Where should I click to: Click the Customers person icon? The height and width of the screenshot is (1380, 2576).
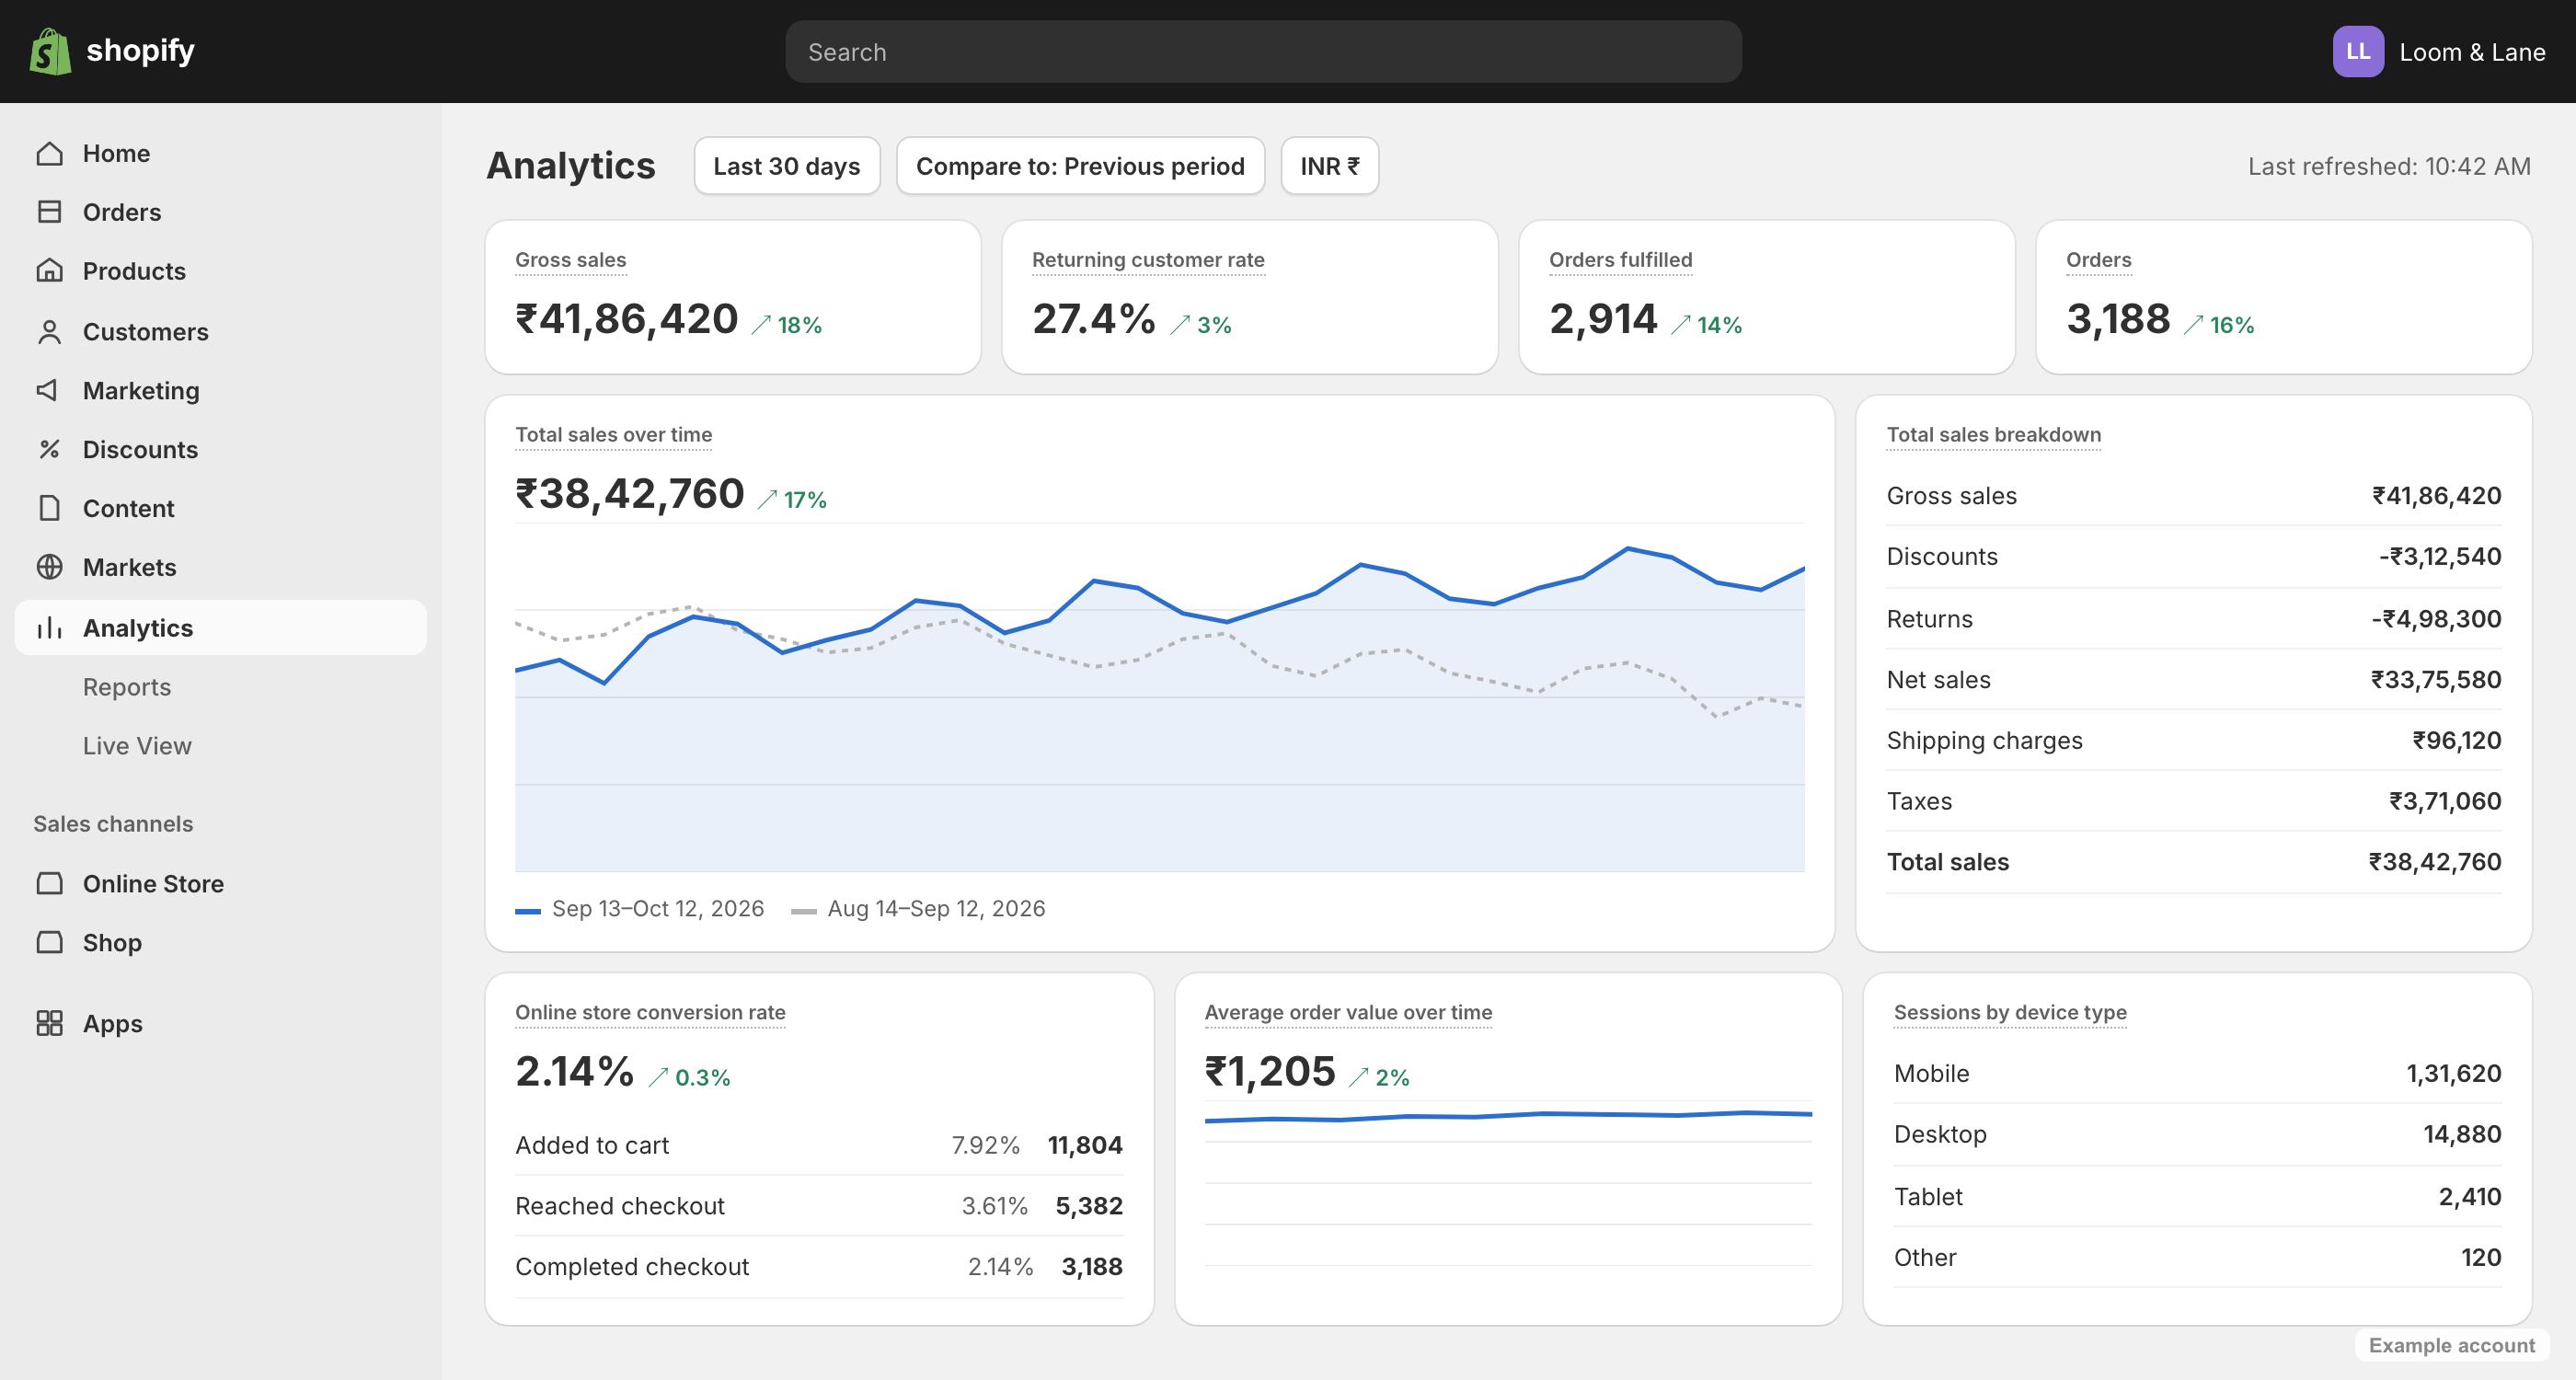49,332
